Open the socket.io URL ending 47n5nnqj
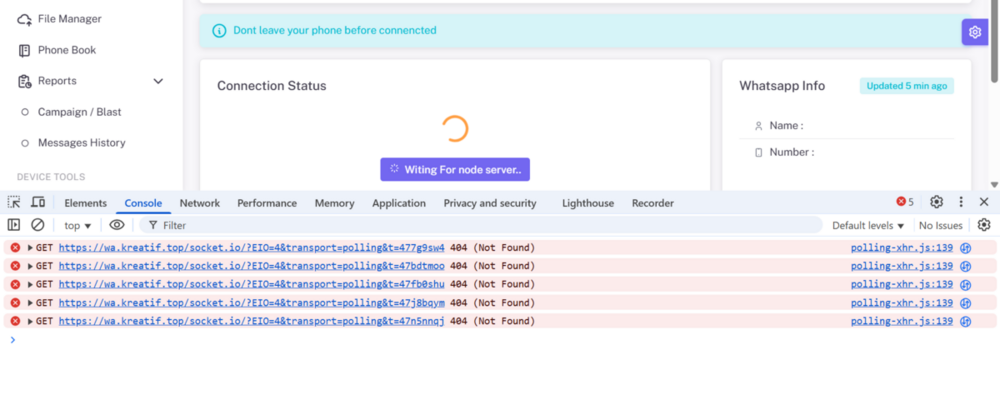1000x405 pixels. click(x=251, y=321)
